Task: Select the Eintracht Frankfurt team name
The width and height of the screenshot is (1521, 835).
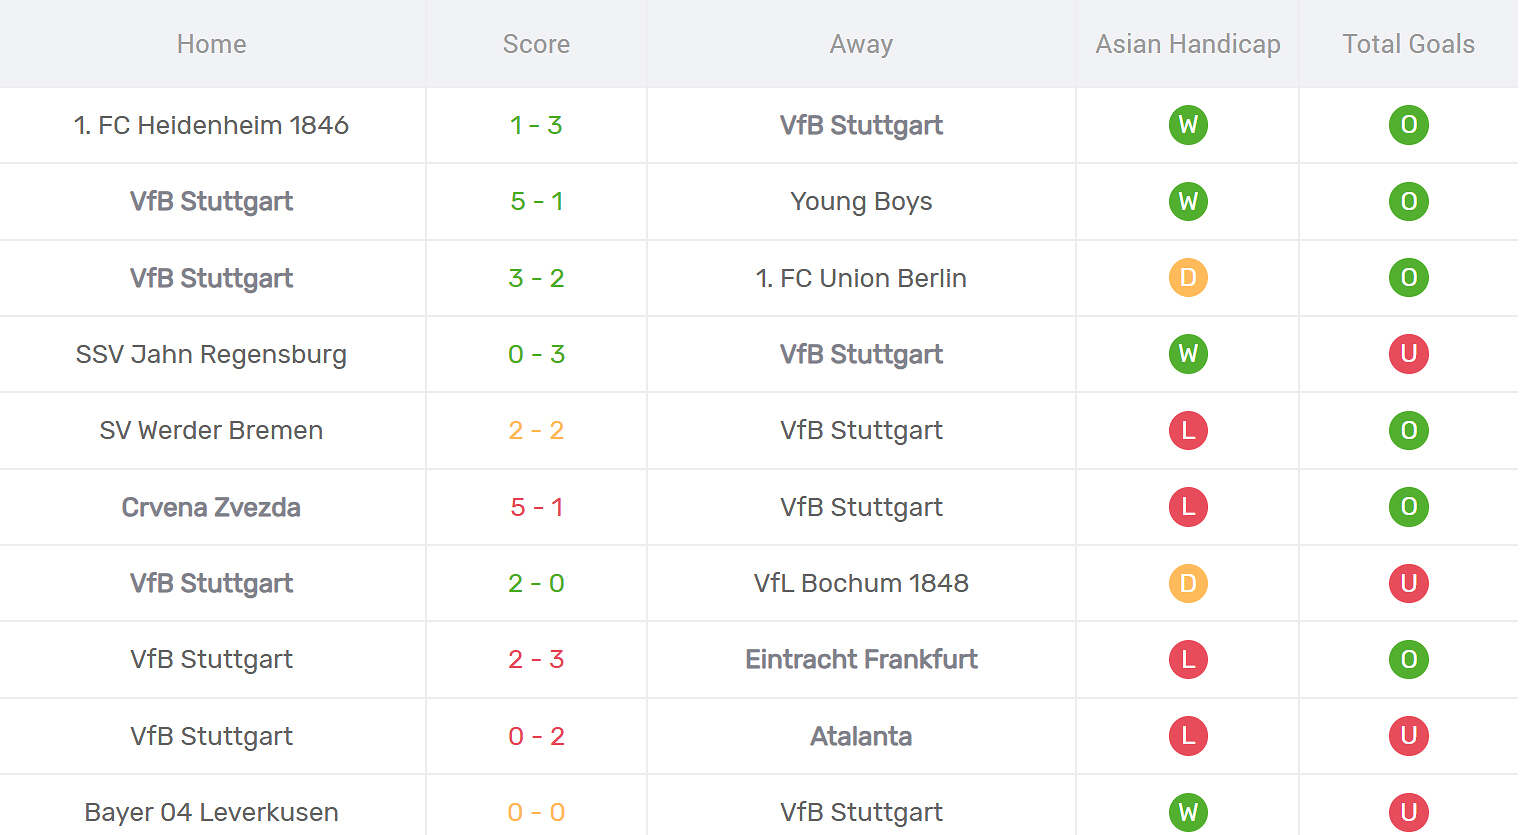Action: (x=861, y=659)
